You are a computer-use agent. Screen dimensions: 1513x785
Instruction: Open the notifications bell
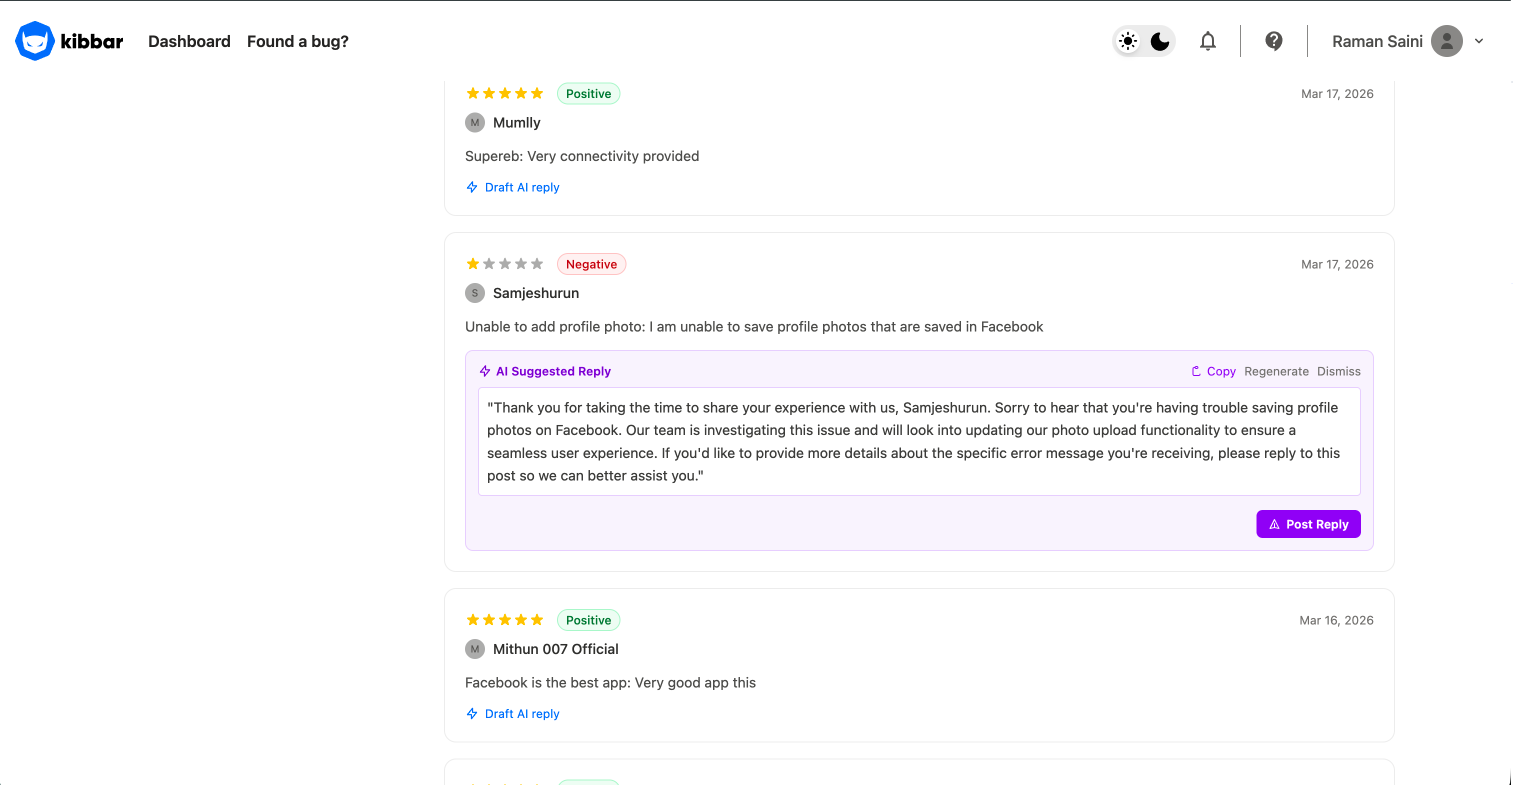click(1208, 41)
